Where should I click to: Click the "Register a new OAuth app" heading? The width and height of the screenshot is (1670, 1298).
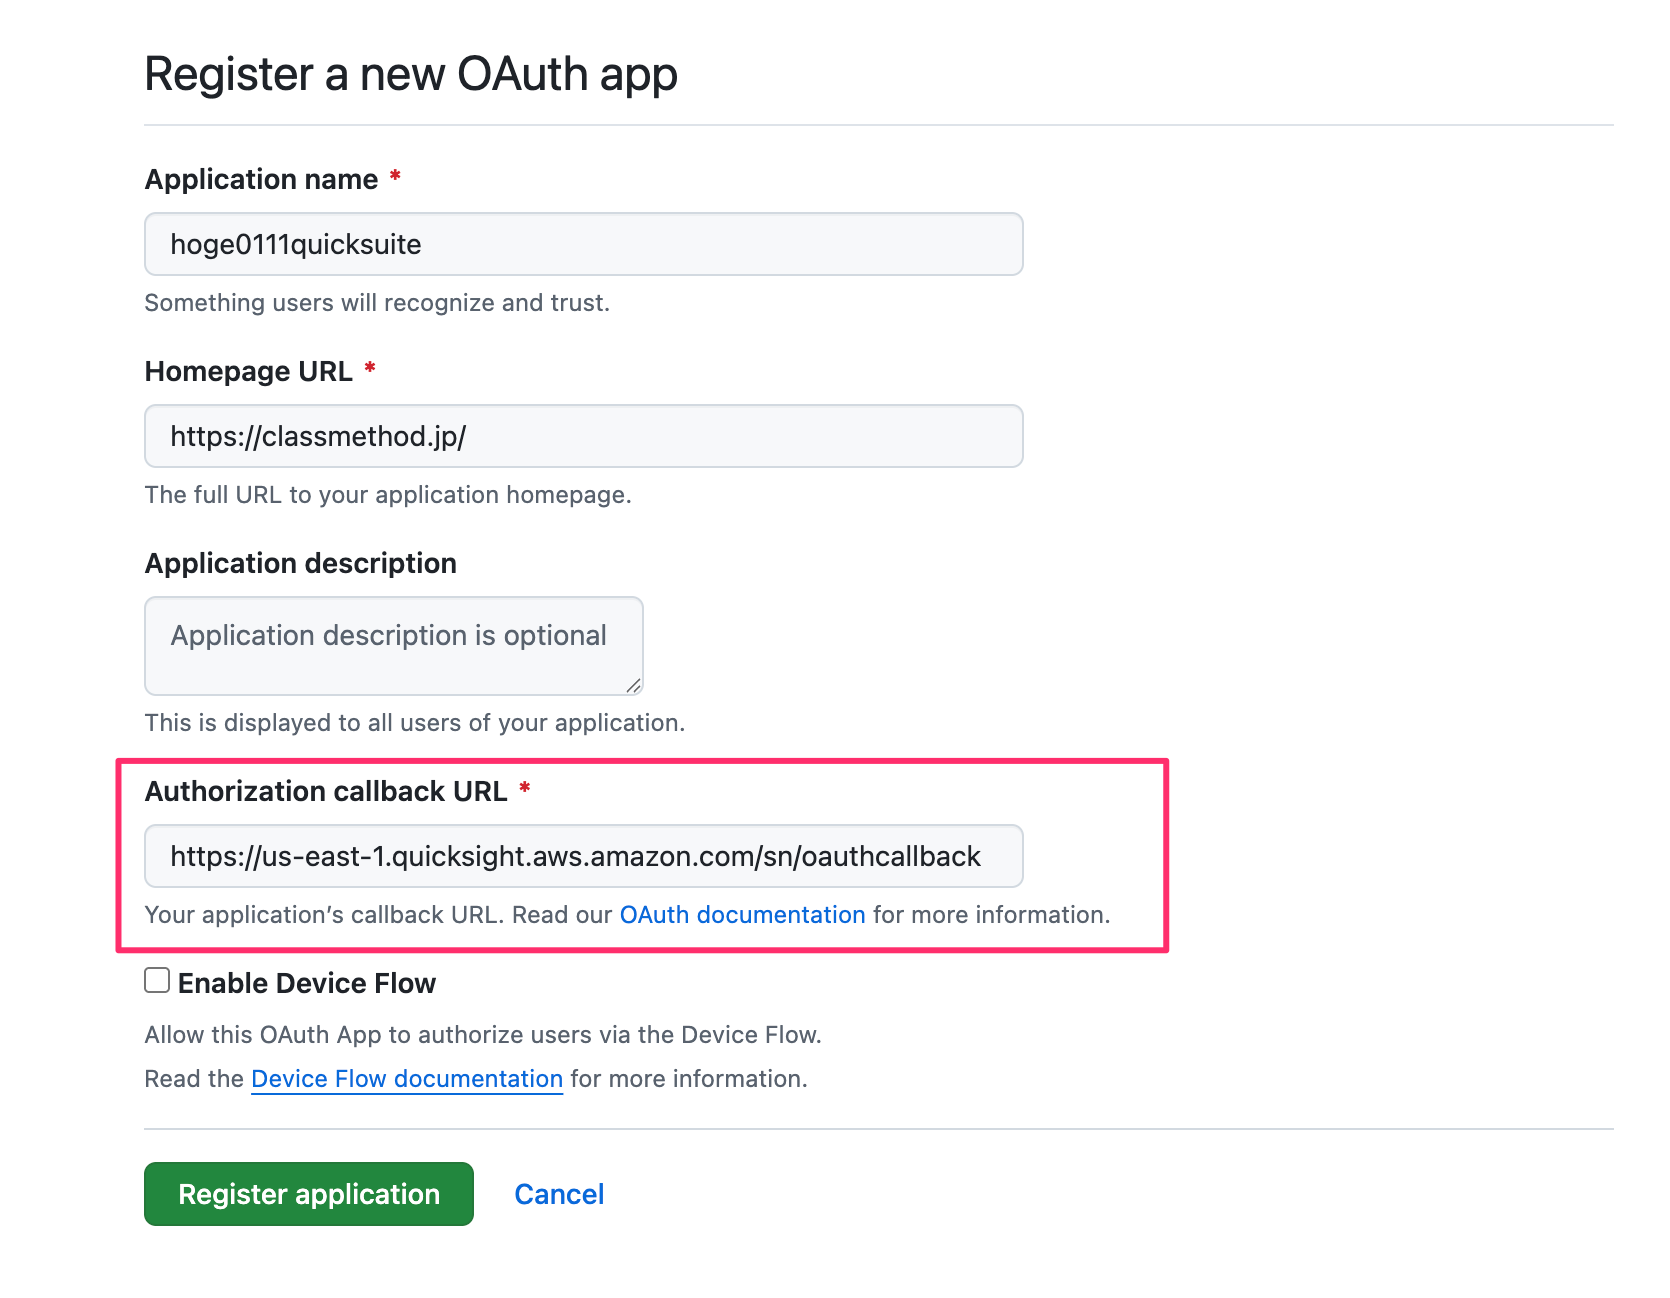[411, 75]
